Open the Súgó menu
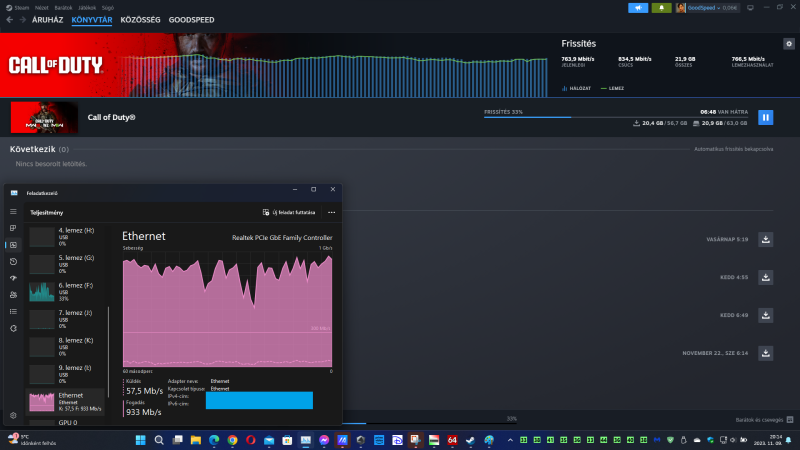Viewport: 800px width, 450px height. (108, 8)
